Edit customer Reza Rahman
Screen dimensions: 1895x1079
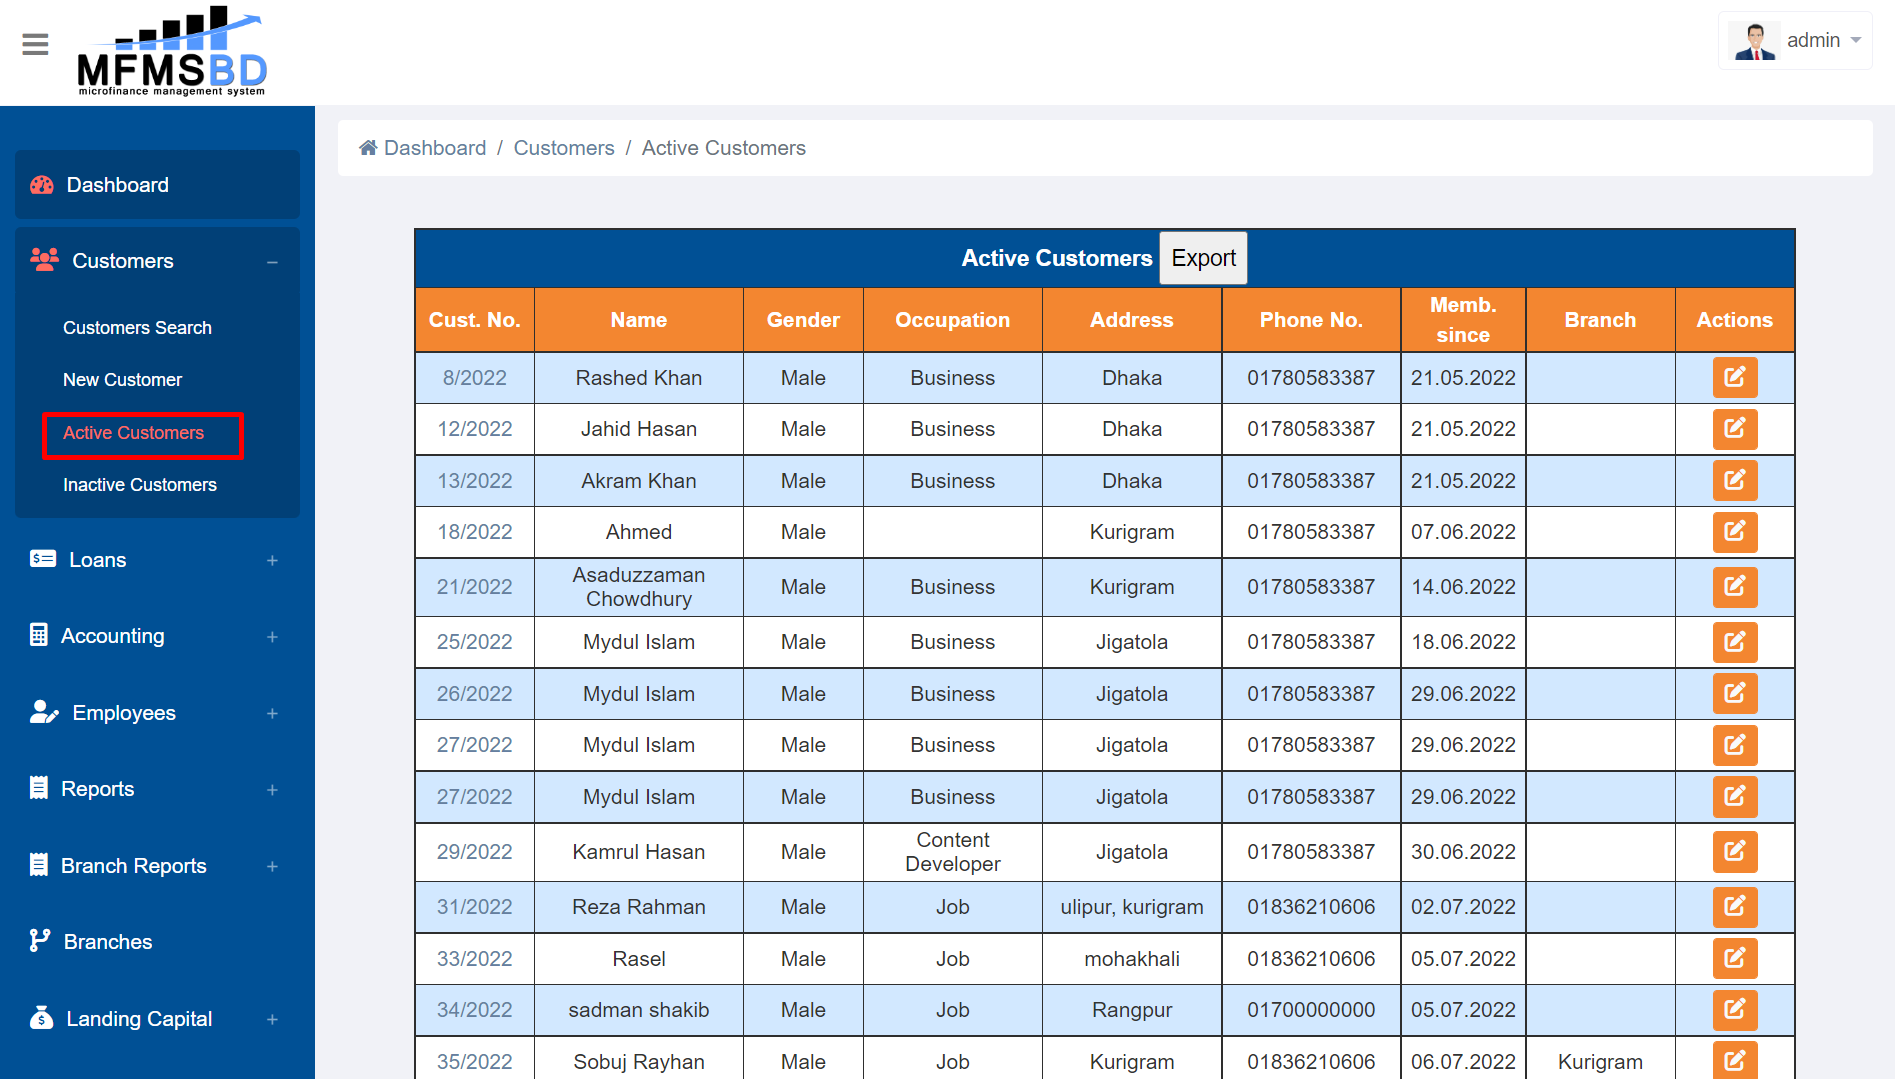click(x=1735, y=907)
